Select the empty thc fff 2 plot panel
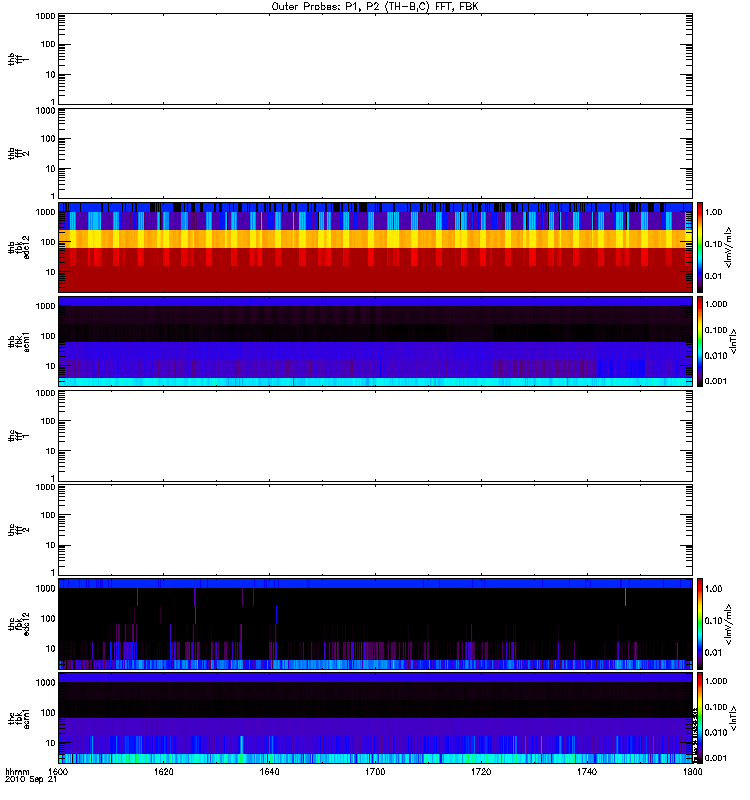The height and width of the screenshot is (800, 750). point(376,530)
